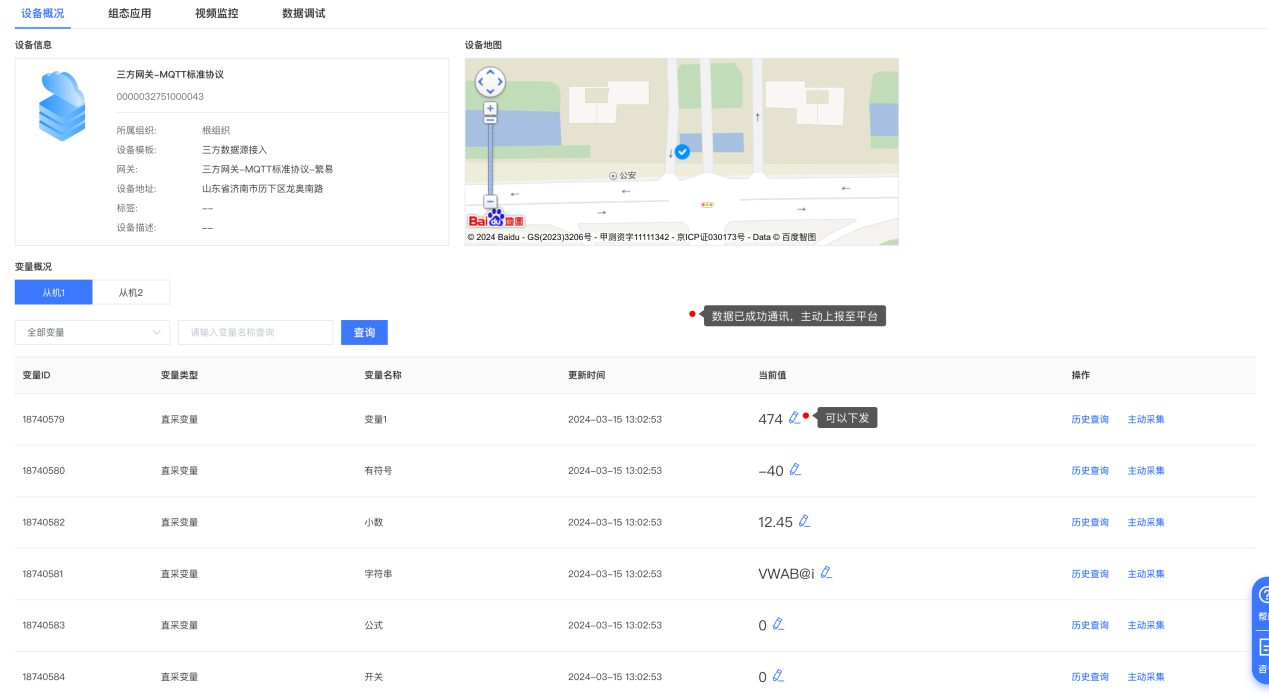Click 主动采集 for the 字符串 variable
The height and width of the screenshot is (696, 1269).
click(x=1146, y=574)
